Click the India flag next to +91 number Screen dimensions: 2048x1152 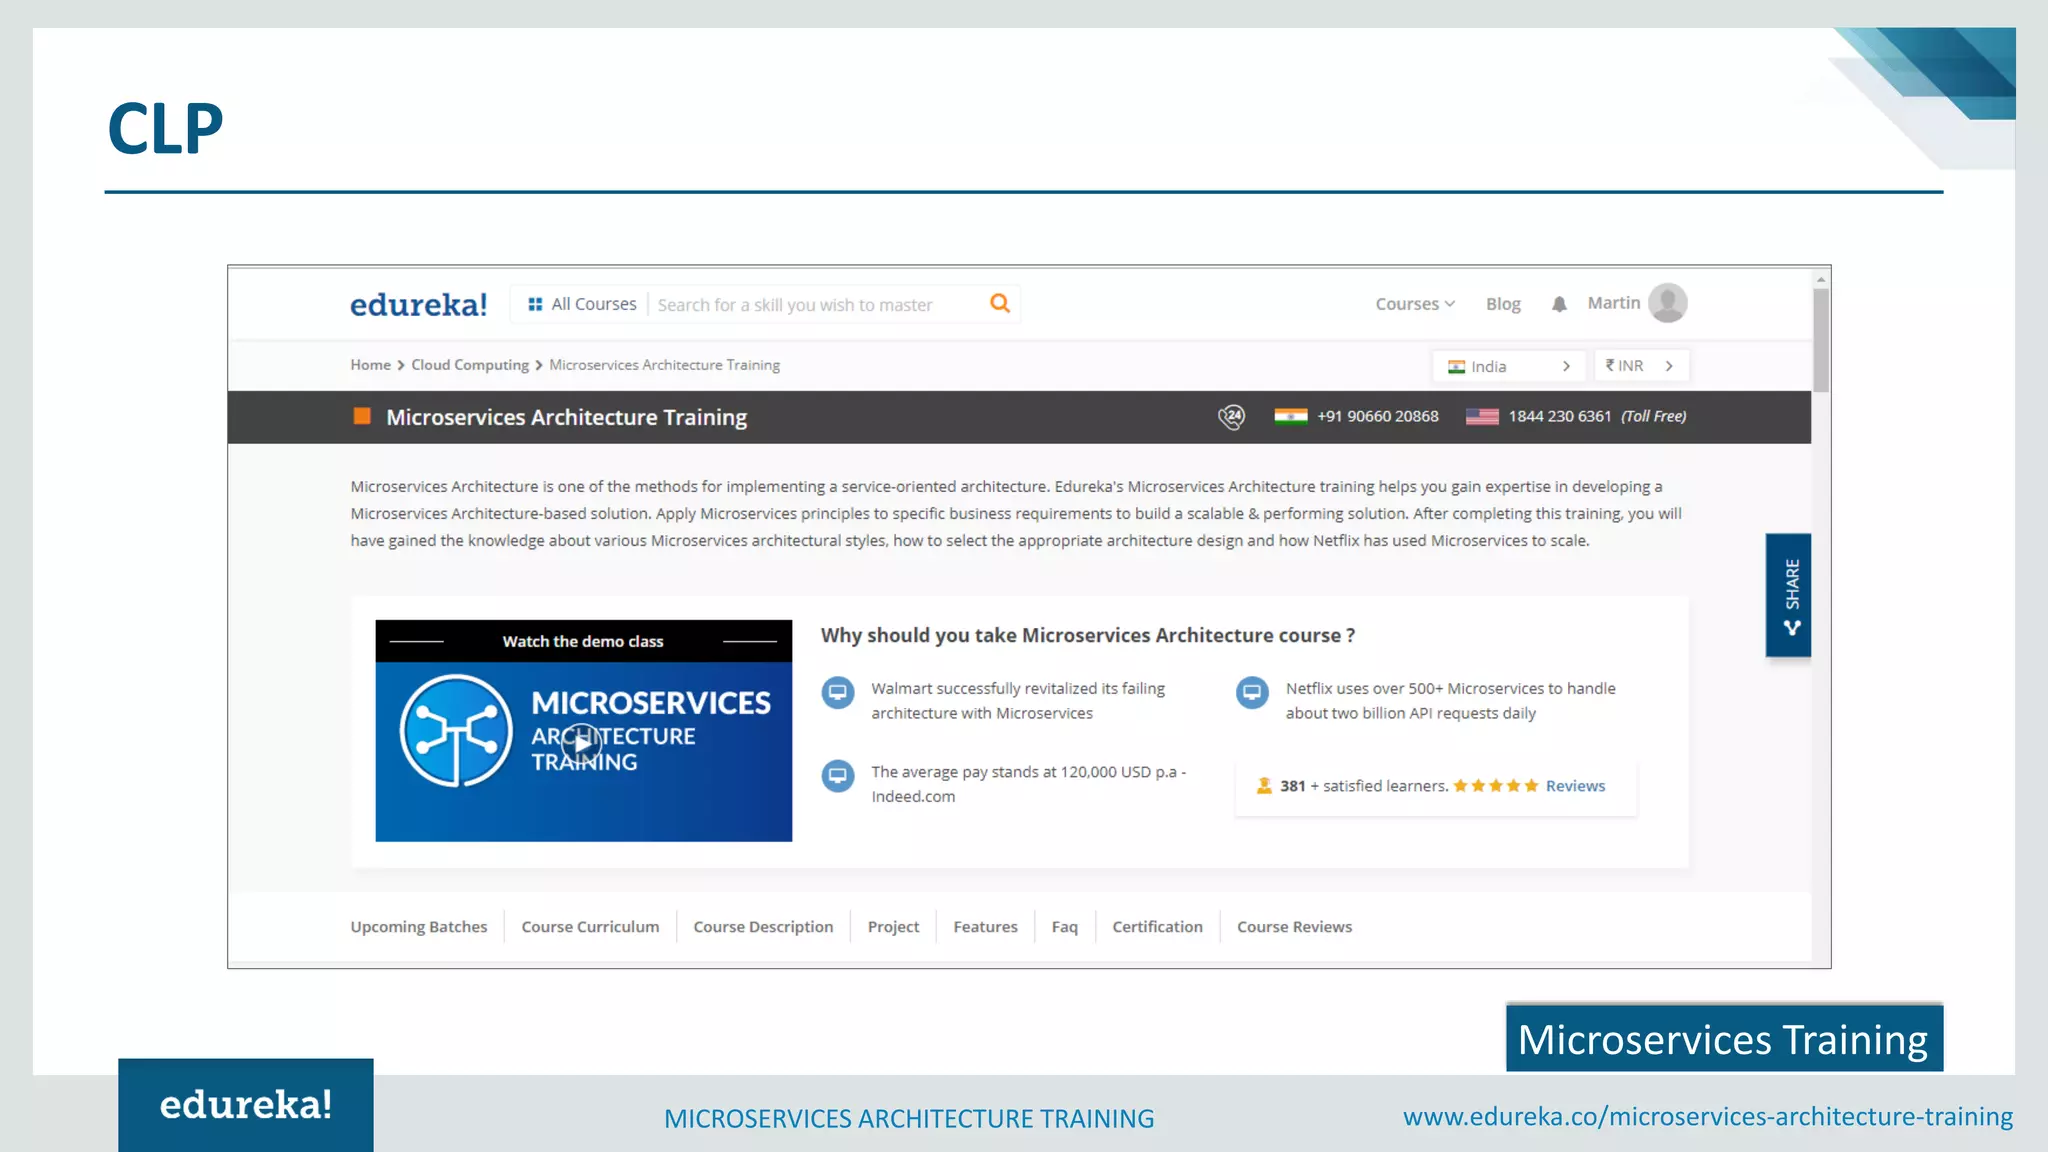click(x=1291, y=417)
